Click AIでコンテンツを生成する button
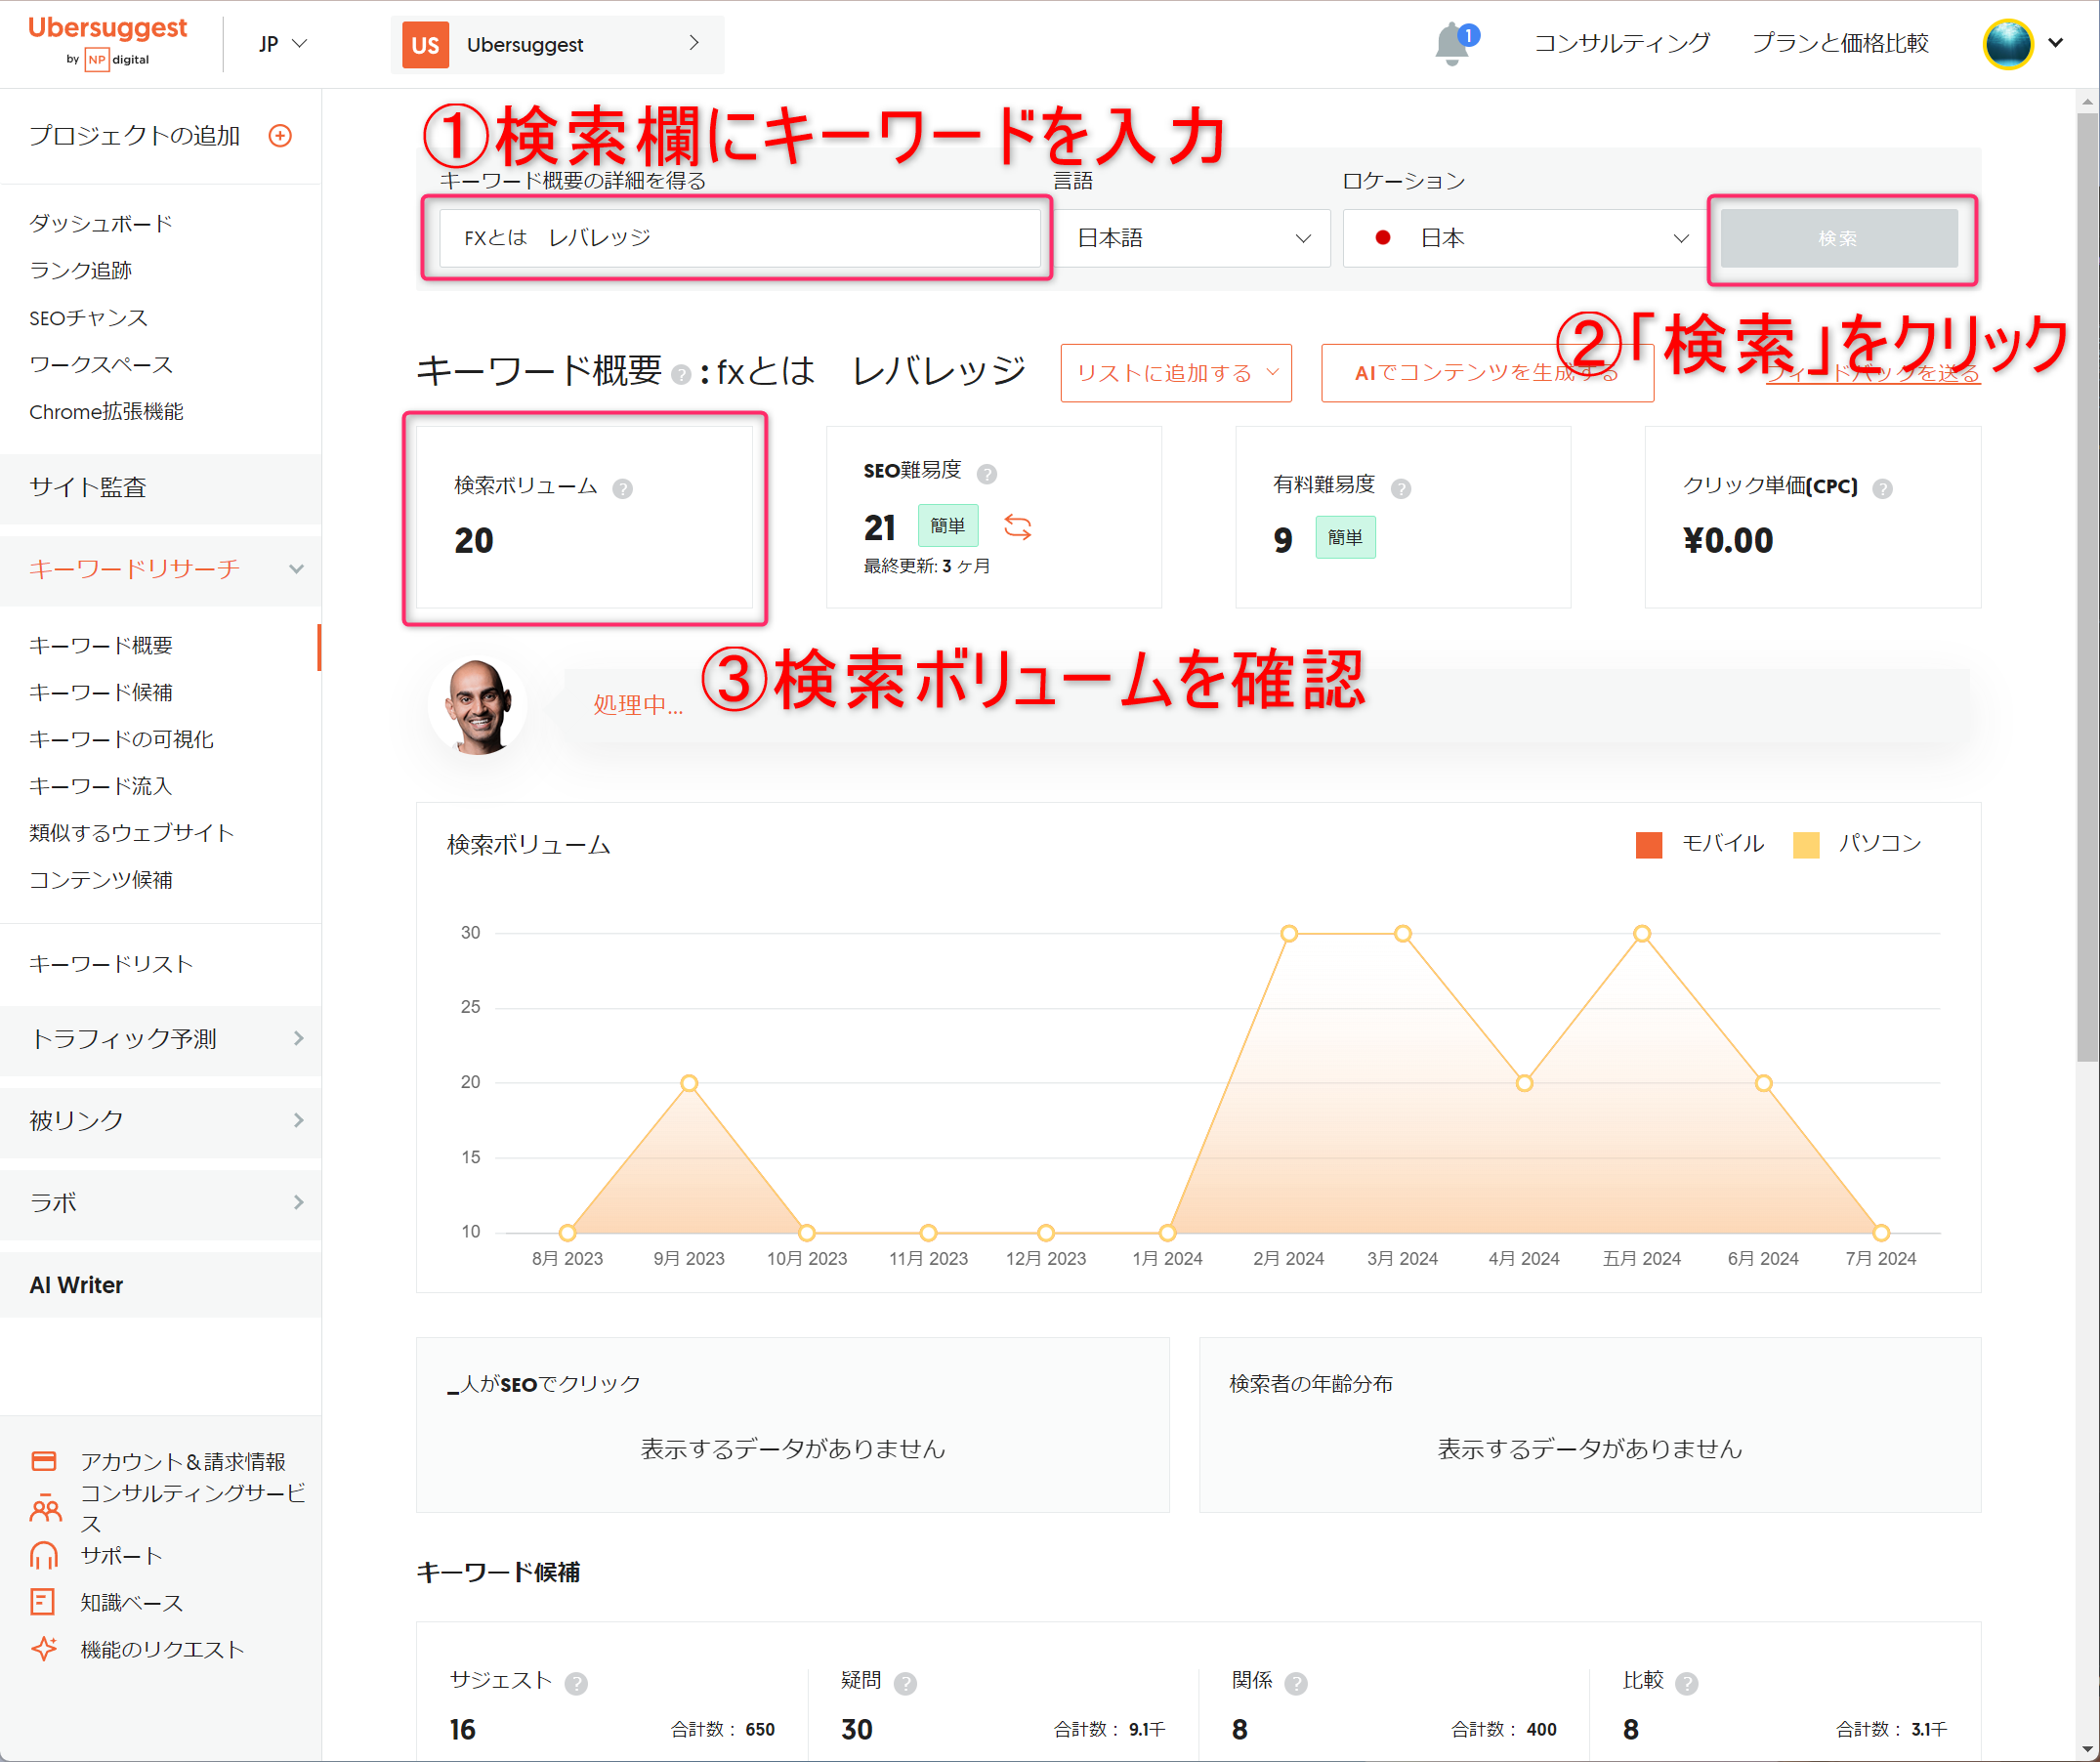 coord(1487,373)
